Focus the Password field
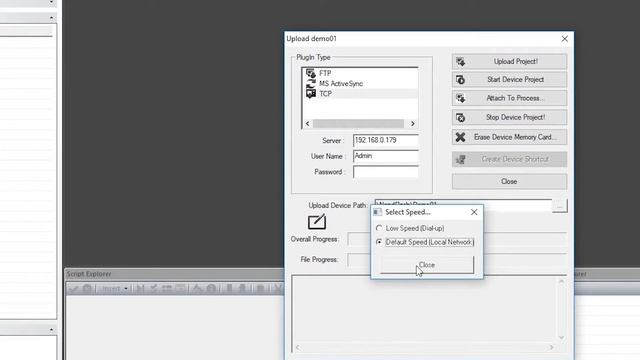Image resolution: width=640 pixels, height=360 pixels. tap(385, 172)
